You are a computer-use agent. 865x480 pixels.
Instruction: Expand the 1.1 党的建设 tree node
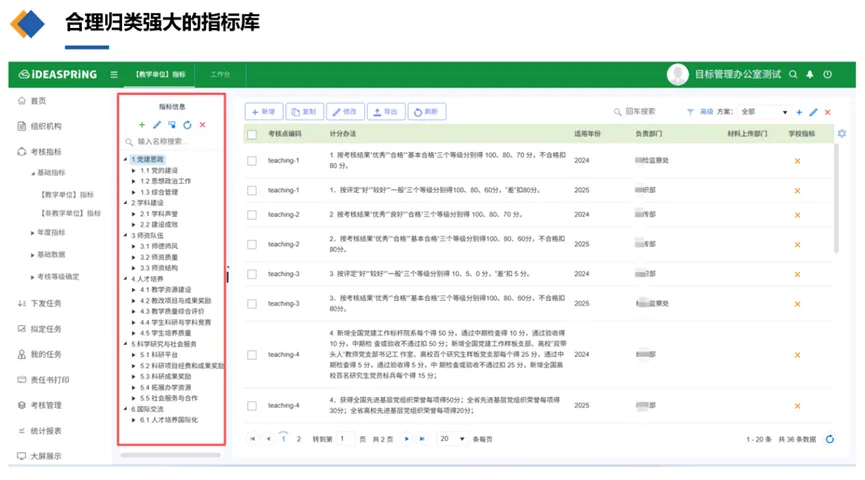134,170
